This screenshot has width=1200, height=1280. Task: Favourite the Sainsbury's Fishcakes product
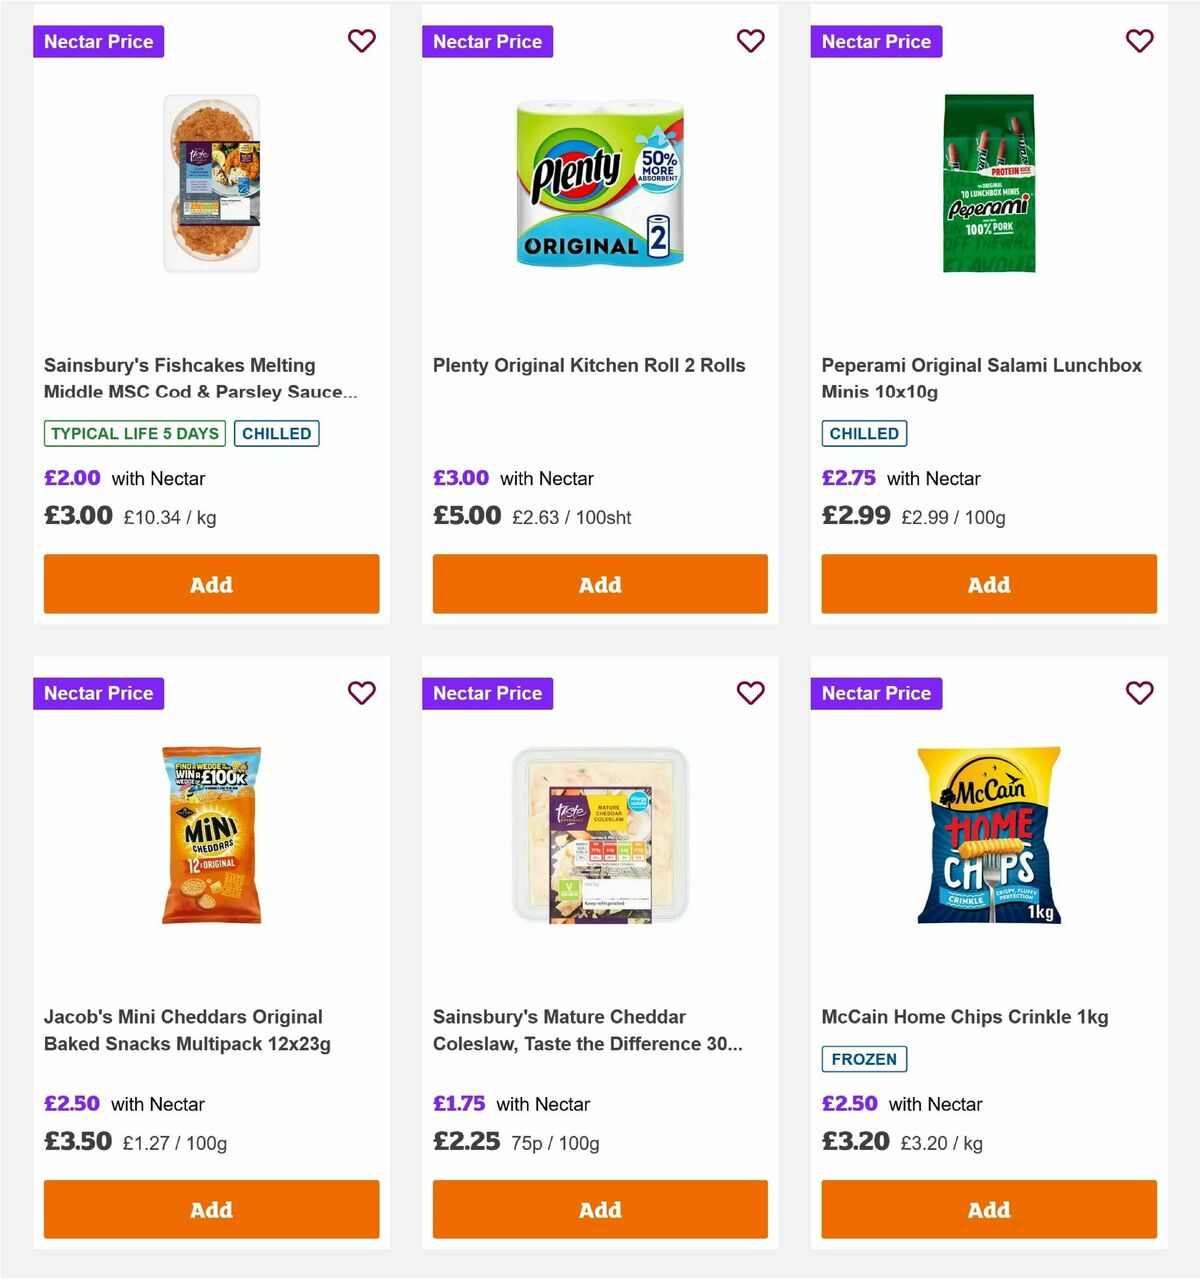point(361,41)
